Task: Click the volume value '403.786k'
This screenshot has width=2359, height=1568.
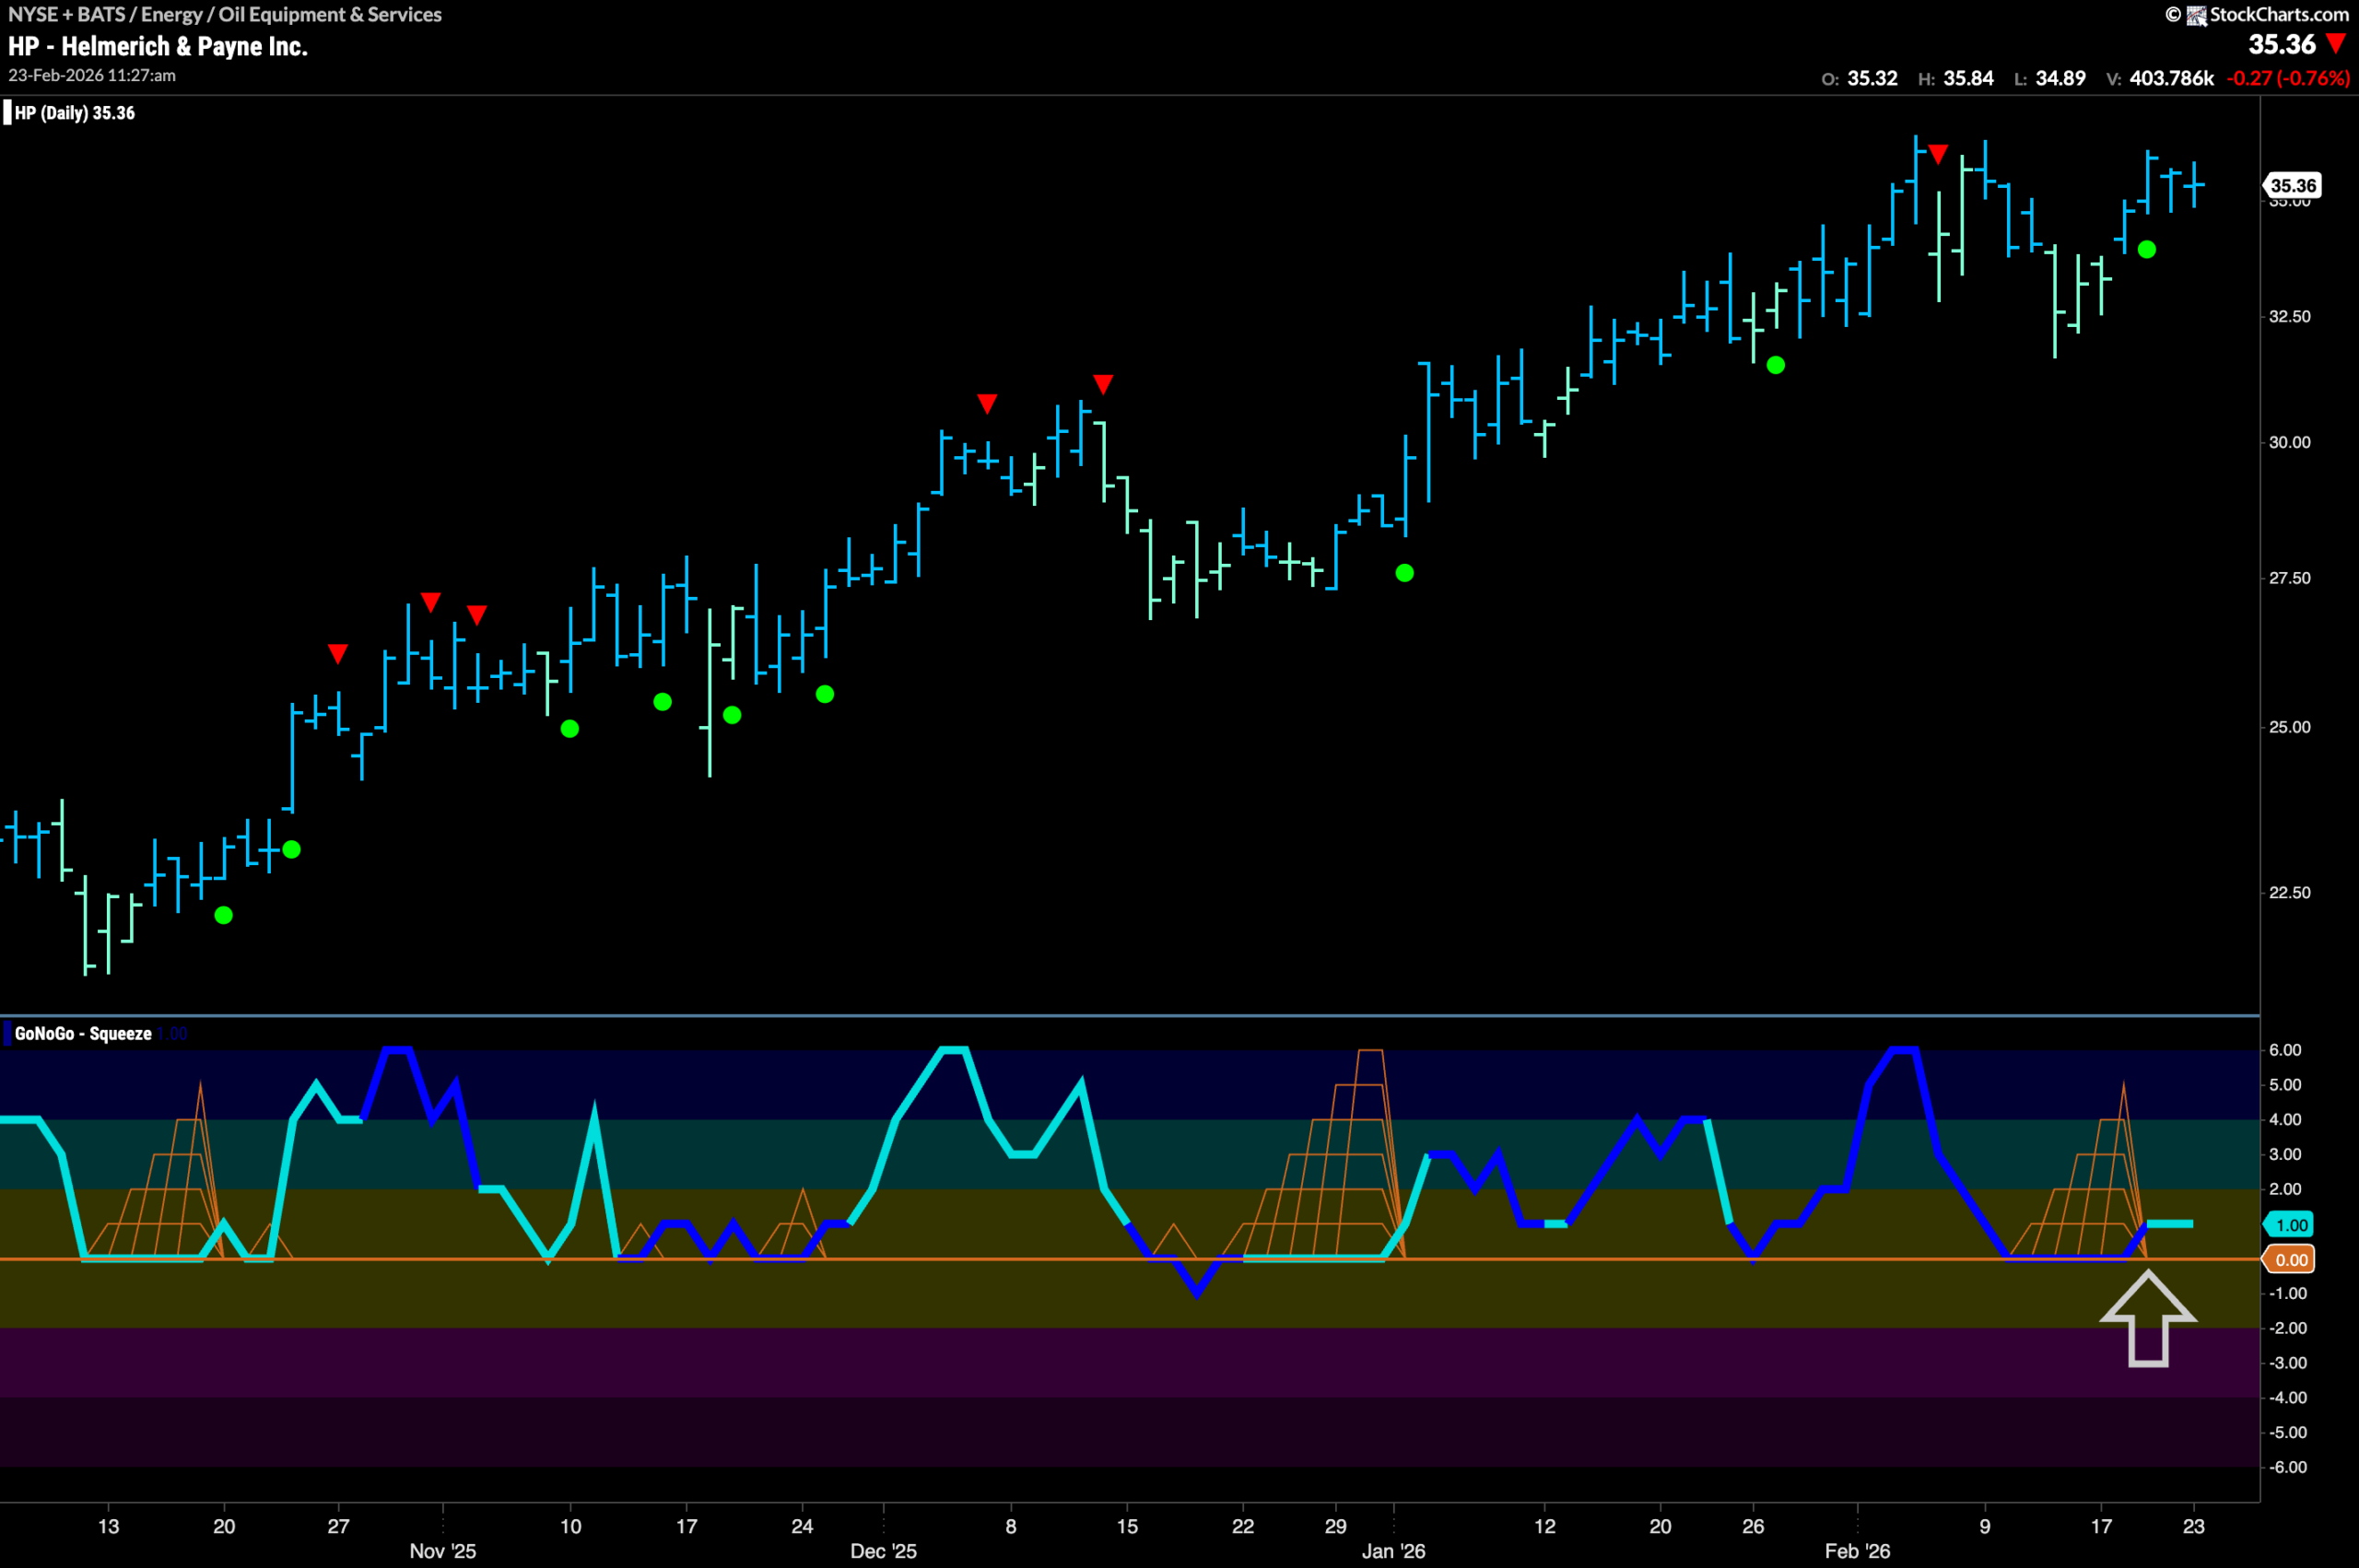Action: click(2171, 78)
